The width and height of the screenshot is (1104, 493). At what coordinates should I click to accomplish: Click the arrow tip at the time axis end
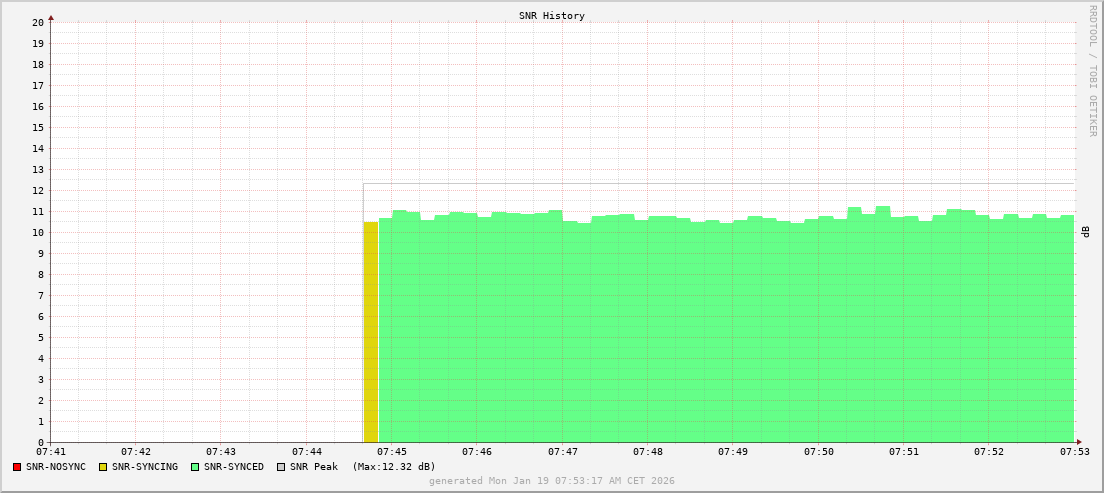1079,442
